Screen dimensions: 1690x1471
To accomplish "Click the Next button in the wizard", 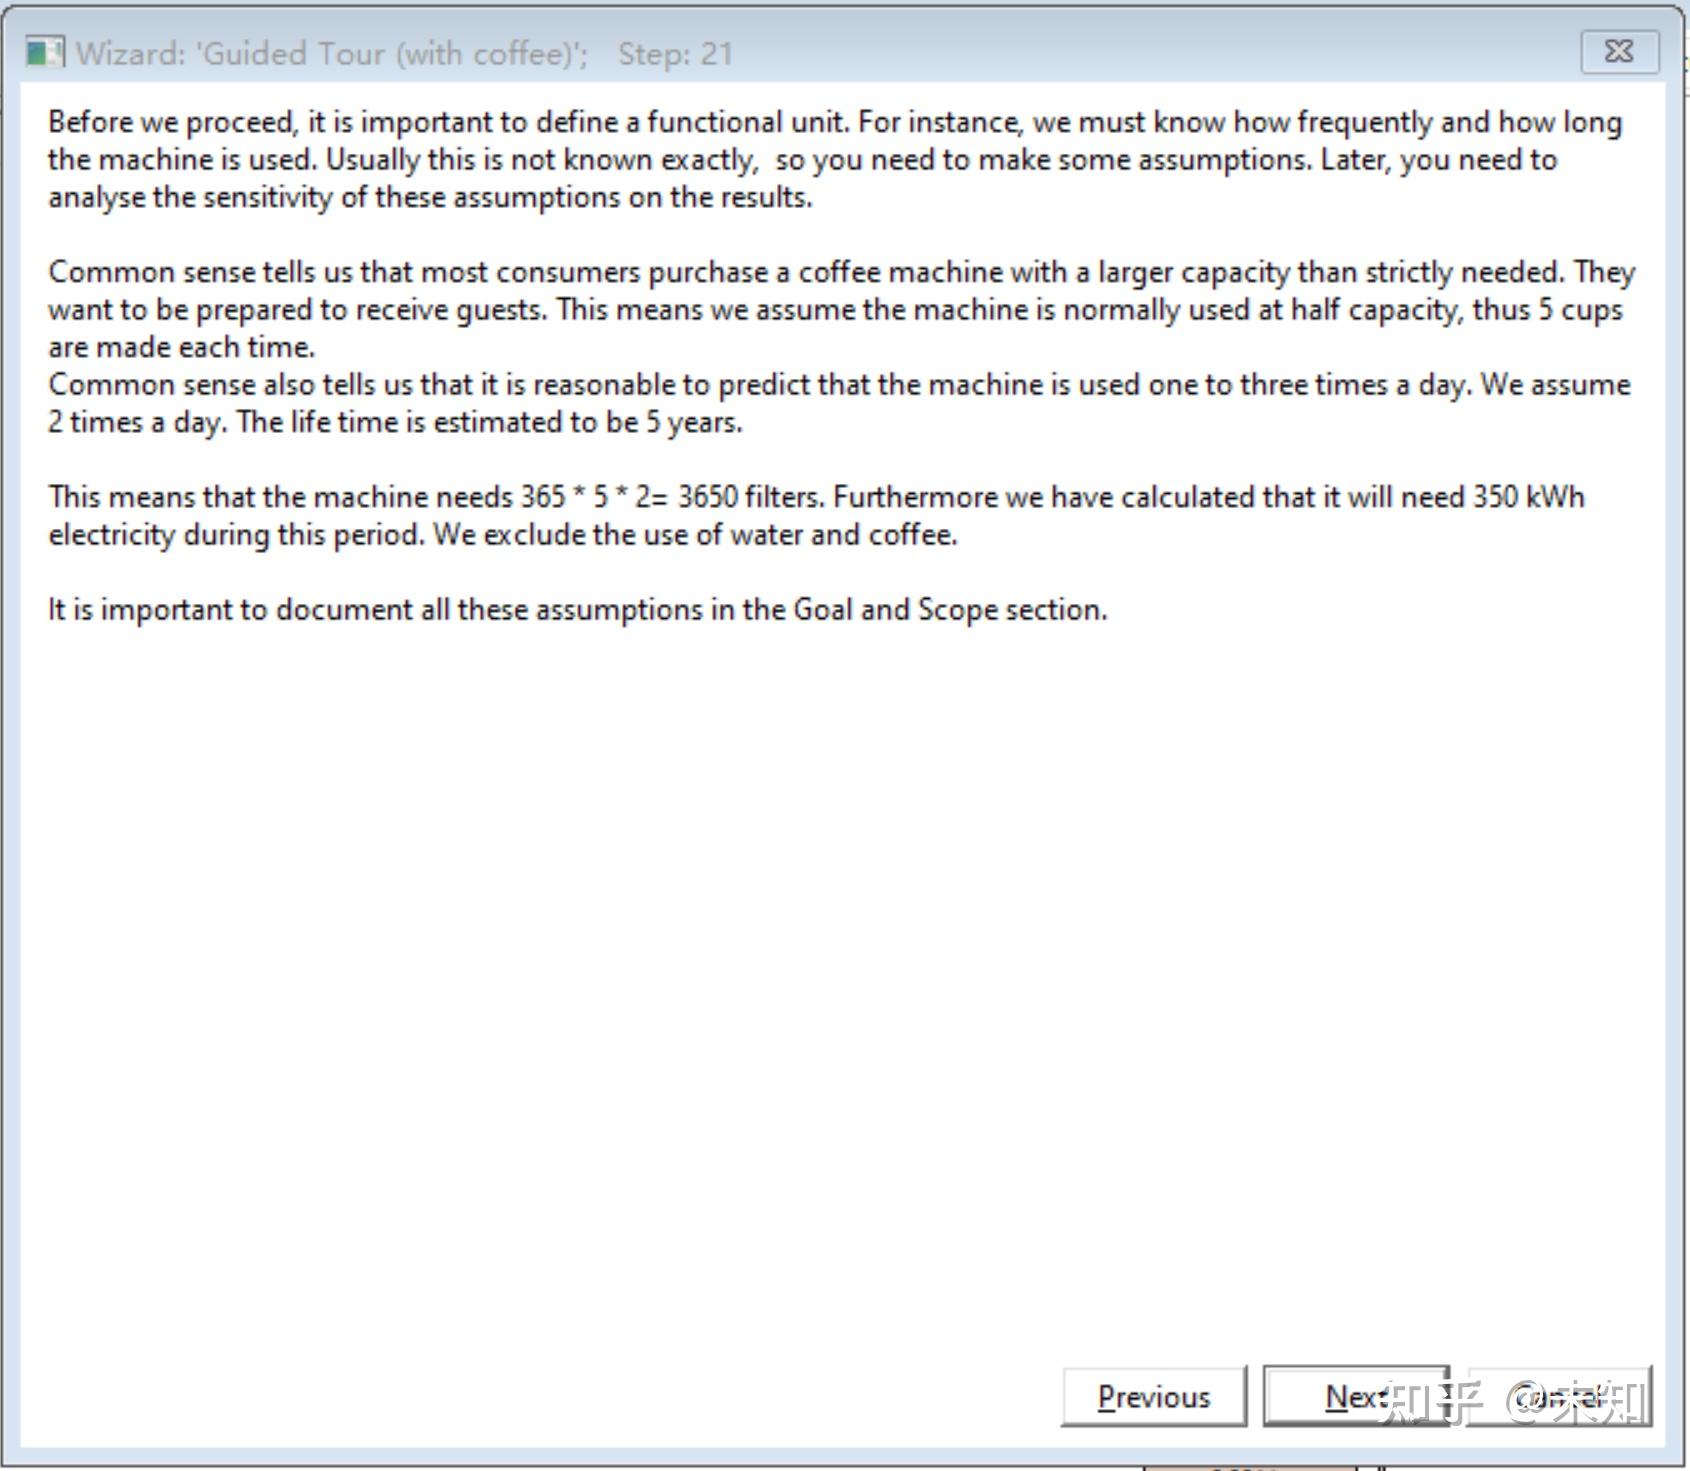I will coord(1356,1396).
